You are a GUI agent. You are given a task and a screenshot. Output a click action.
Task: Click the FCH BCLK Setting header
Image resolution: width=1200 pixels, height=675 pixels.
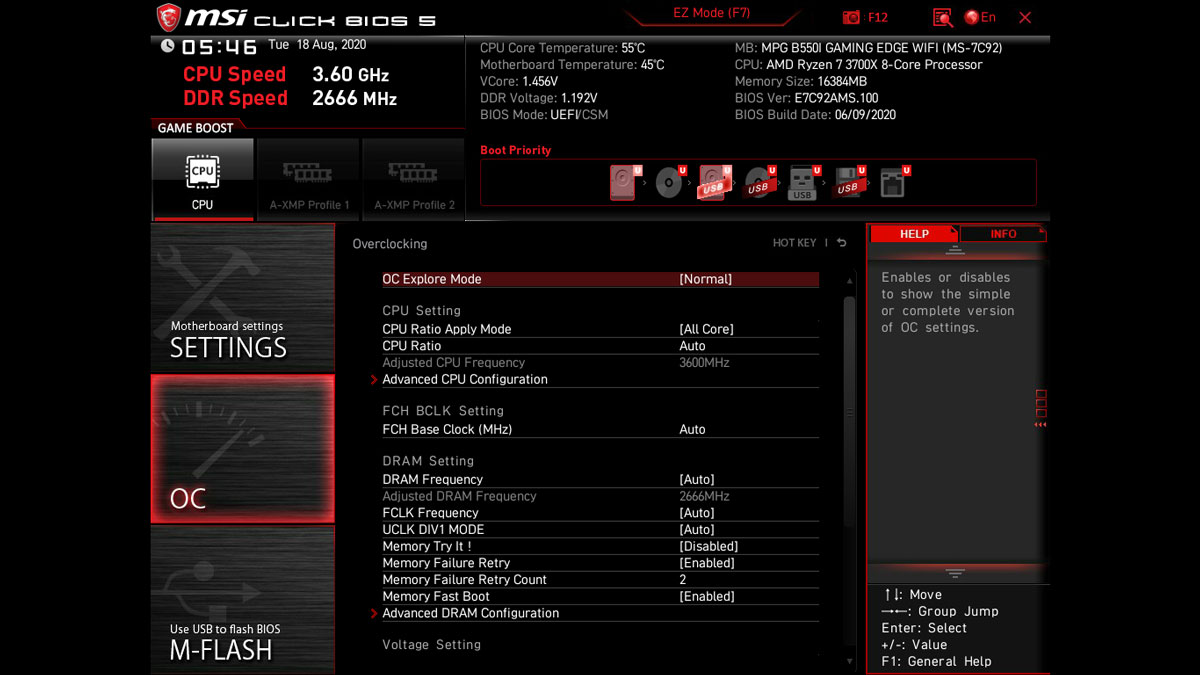tap(443, 411)
